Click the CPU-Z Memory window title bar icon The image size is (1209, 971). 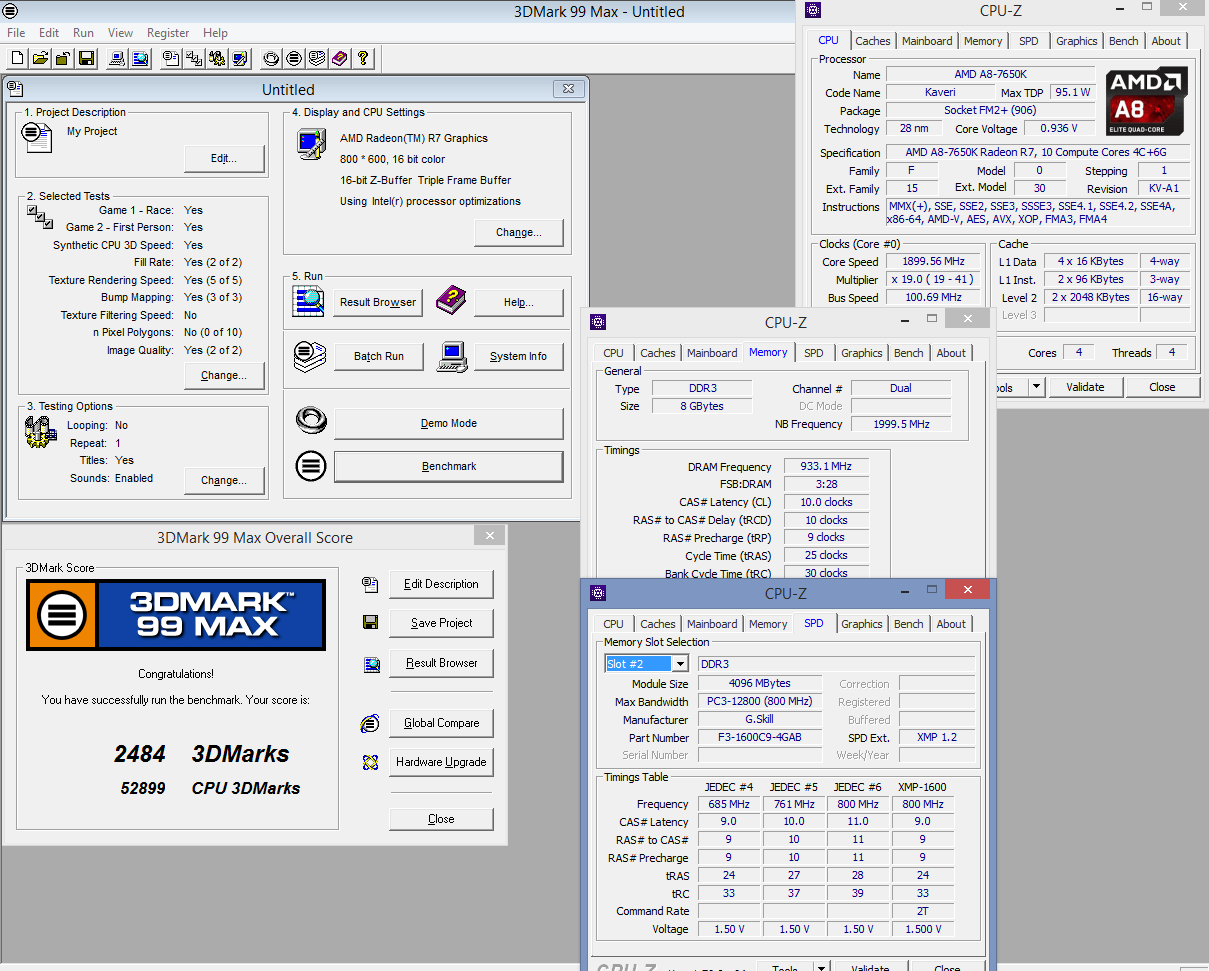point(598,321)
